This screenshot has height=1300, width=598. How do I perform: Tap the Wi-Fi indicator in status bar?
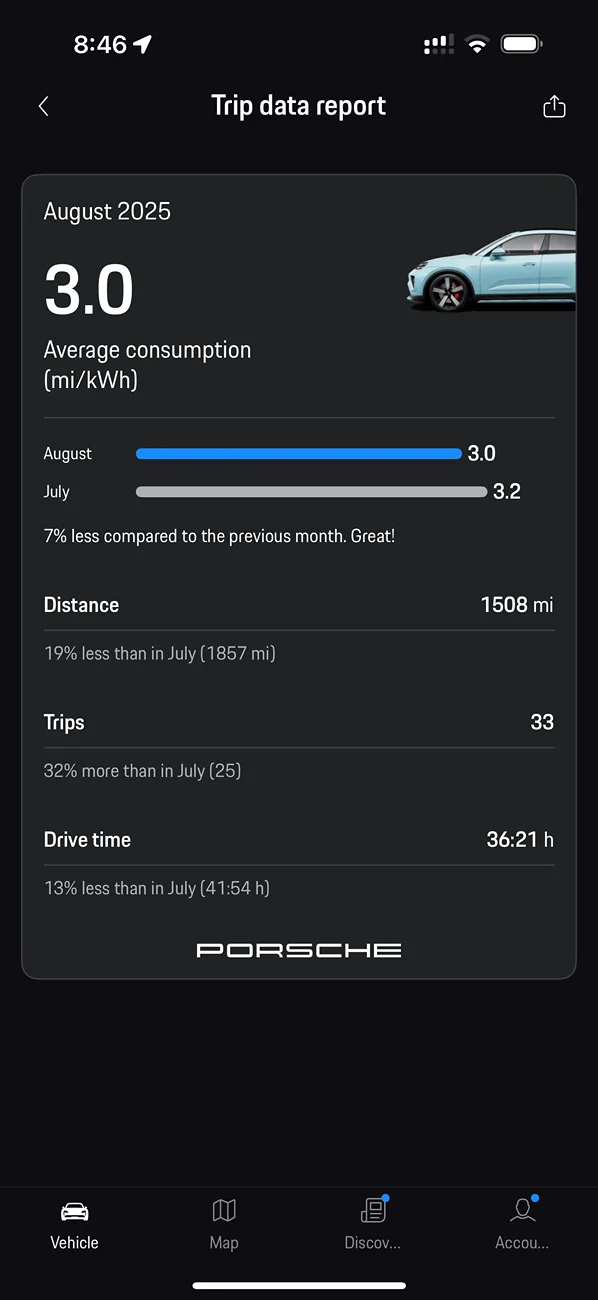pyautogui.click(x=477, y=43)
